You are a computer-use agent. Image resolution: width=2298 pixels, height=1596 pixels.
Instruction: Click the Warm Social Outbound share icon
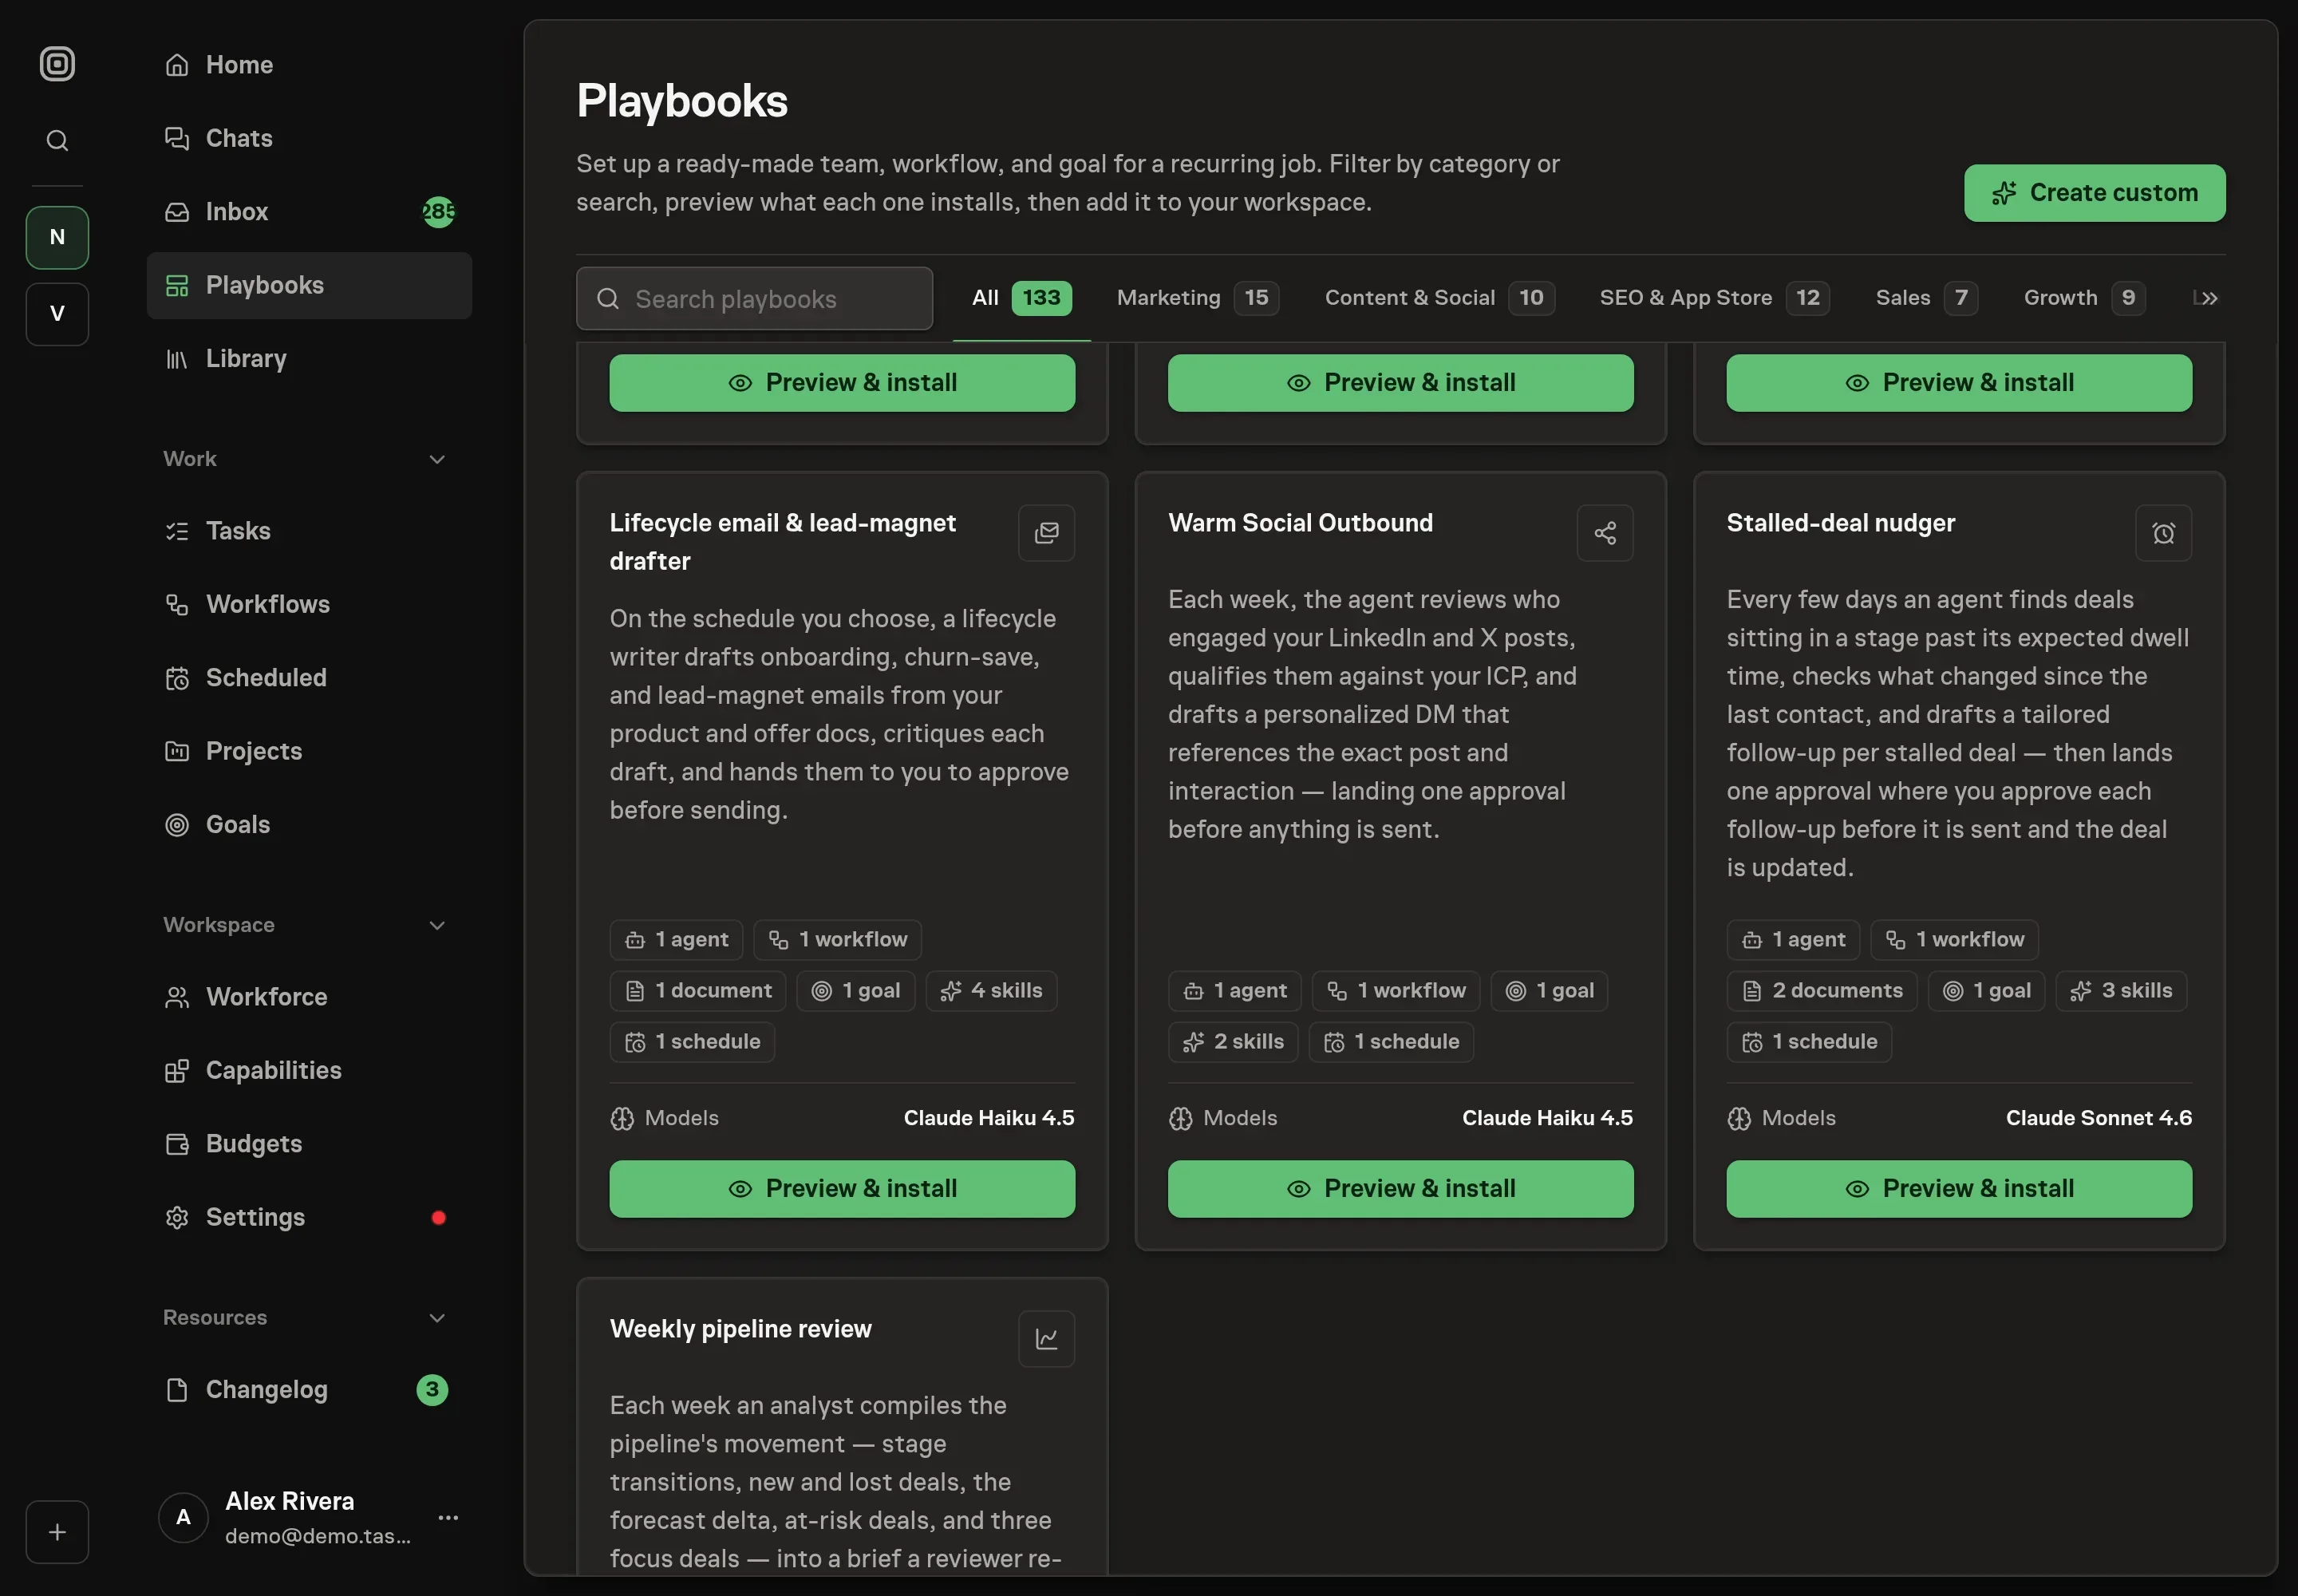[x=1604, y=533]
